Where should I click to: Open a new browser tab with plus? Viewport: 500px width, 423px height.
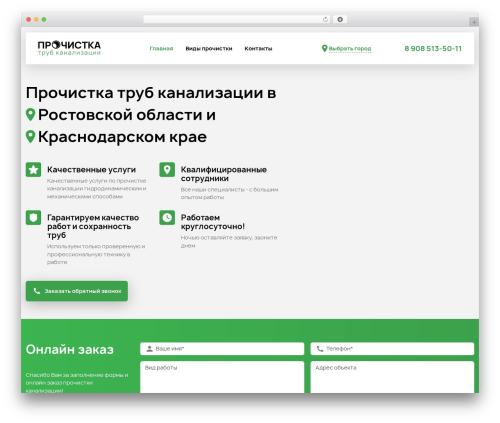tap(474, 22)
